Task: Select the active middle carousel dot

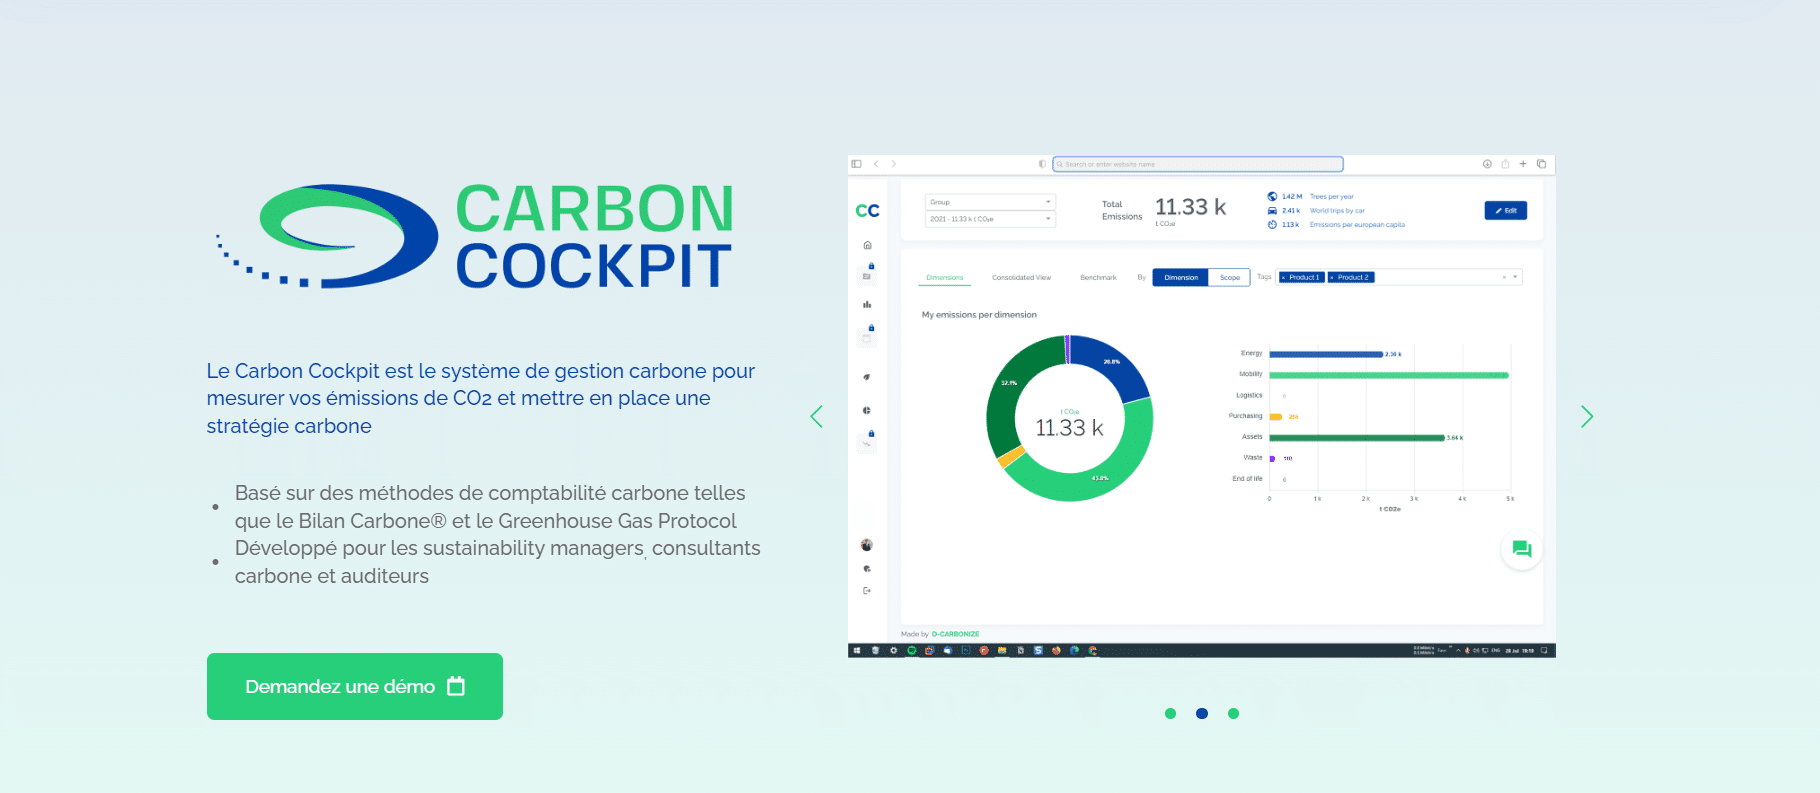Action: [1202, 713]
